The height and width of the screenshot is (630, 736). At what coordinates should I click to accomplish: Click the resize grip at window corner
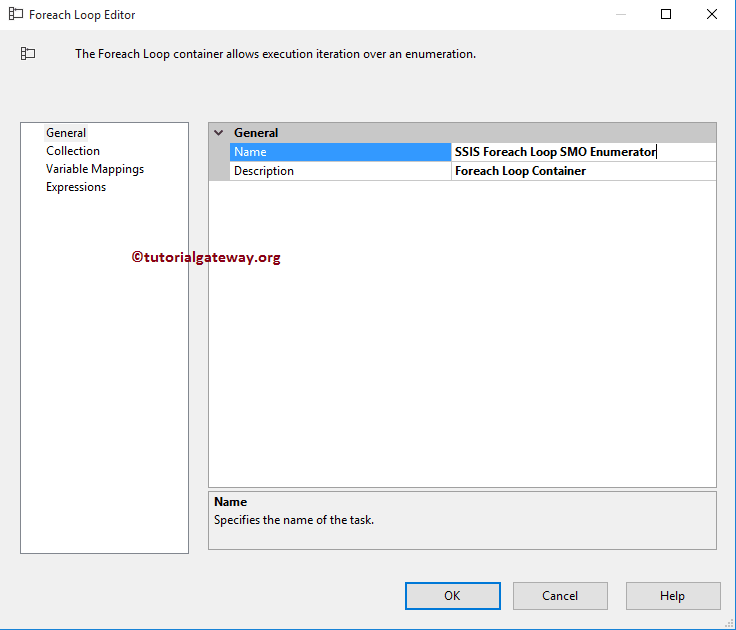[x=729, y=623]
